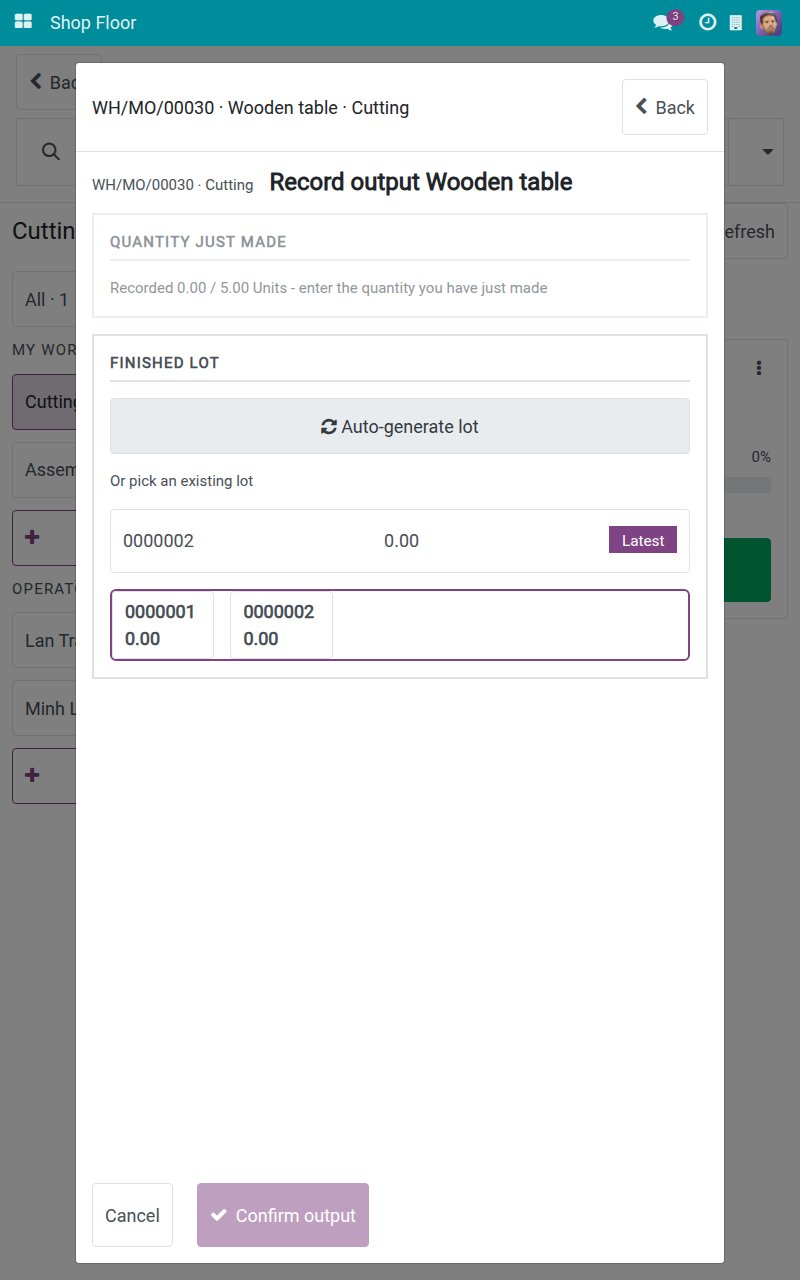Image resolution: width=800 pixels, height=1280 pixels.
Task: Open the user avatar menu
Action: pyautogui.click(x=769, y=22)
